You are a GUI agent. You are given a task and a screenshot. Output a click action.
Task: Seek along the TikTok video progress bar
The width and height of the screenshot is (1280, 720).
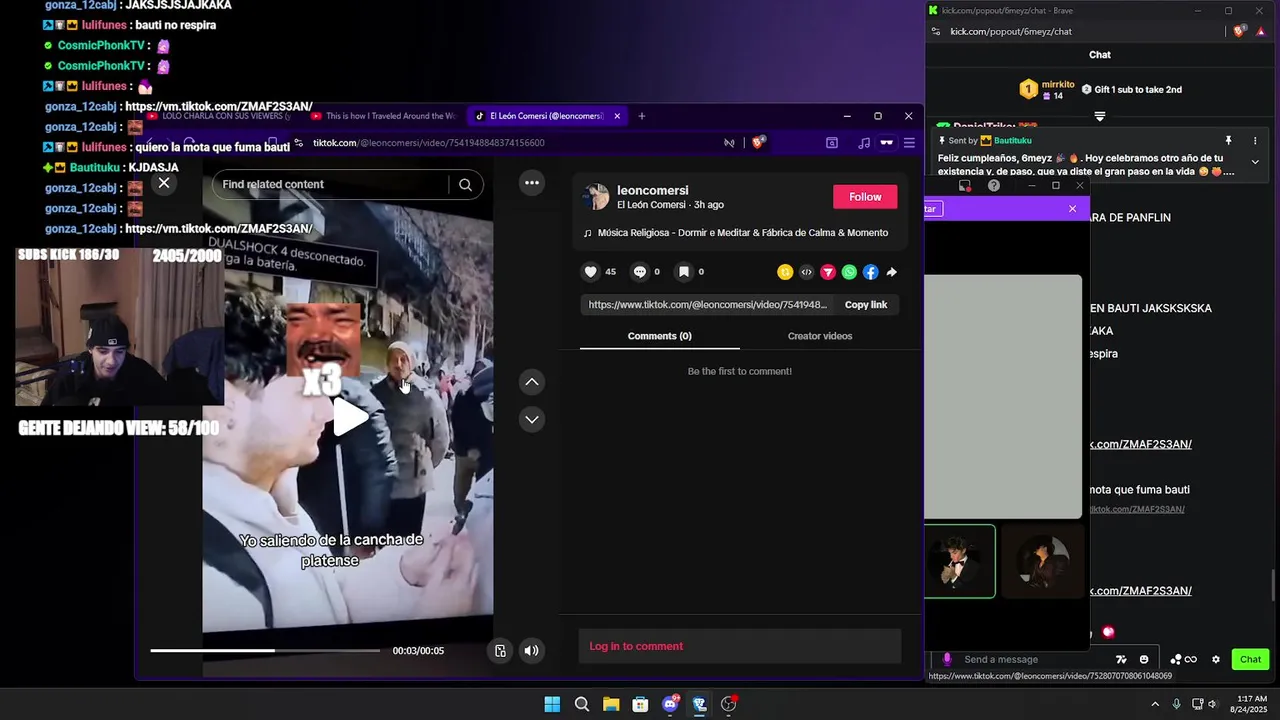pyautogui.click(x=265, y=651)
